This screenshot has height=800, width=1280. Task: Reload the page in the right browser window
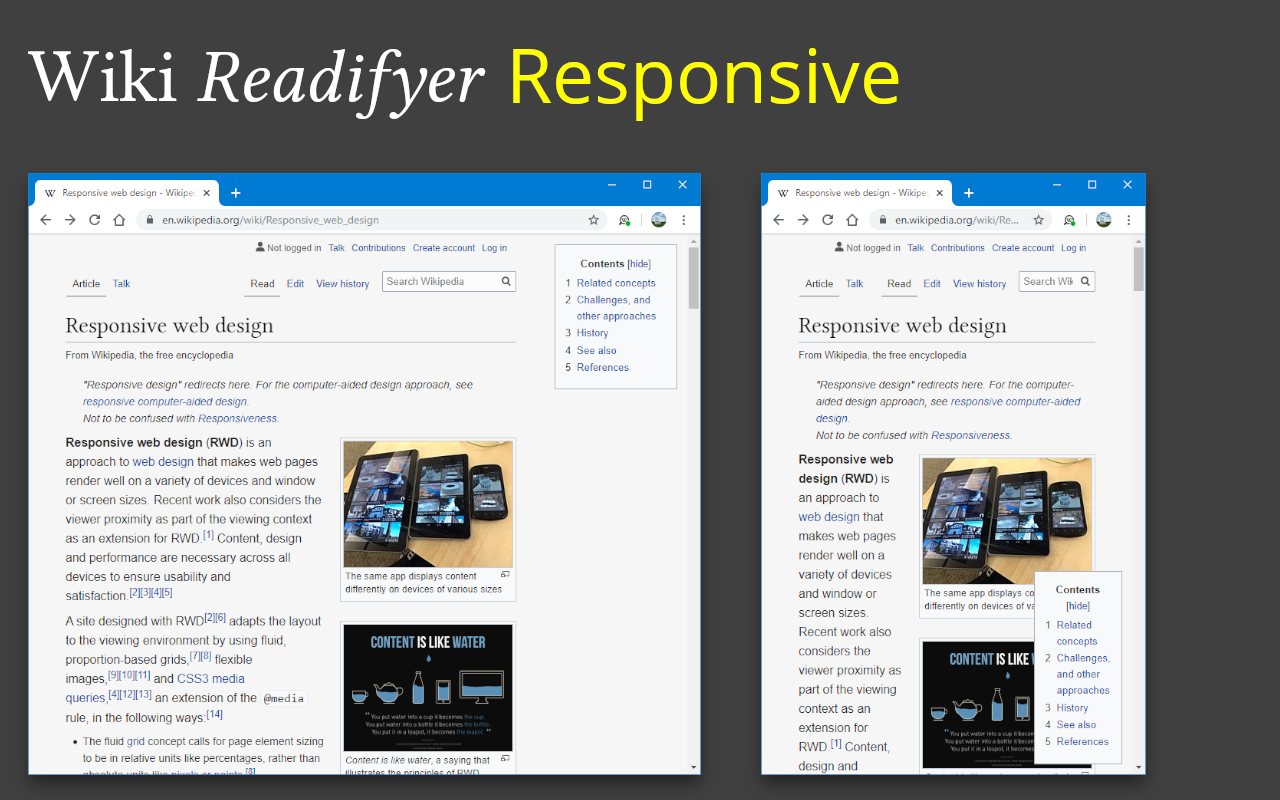(828, 220)
